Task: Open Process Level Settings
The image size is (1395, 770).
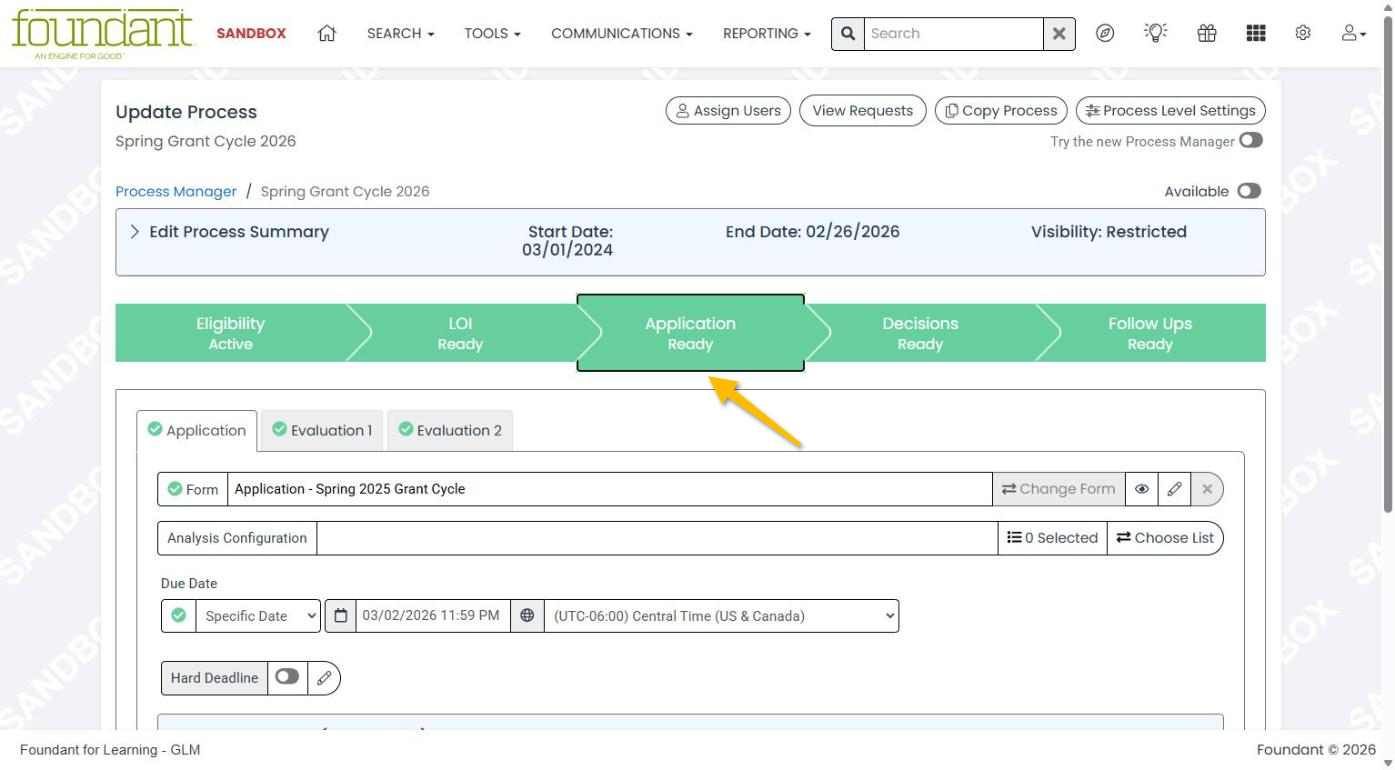Action: click(x=1171, y=111)
